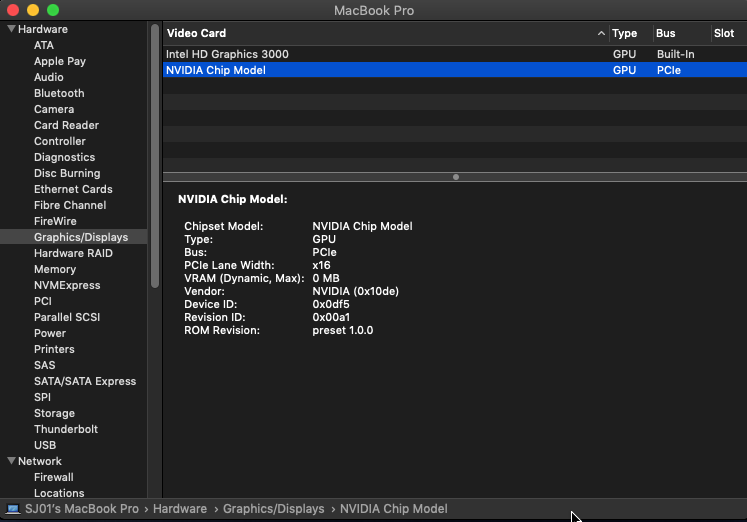Click SJ01's MacBook Pro in path bar
The image size is (747, 522).
(82, 509)
